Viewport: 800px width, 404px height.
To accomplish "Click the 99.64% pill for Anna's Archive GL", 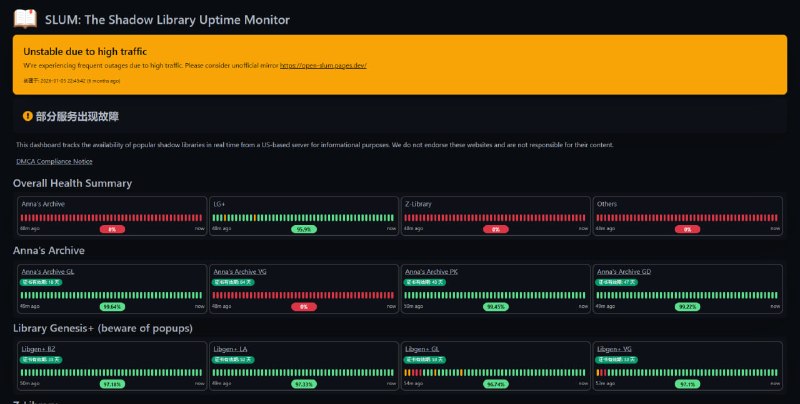I will [x=112, y=307].
